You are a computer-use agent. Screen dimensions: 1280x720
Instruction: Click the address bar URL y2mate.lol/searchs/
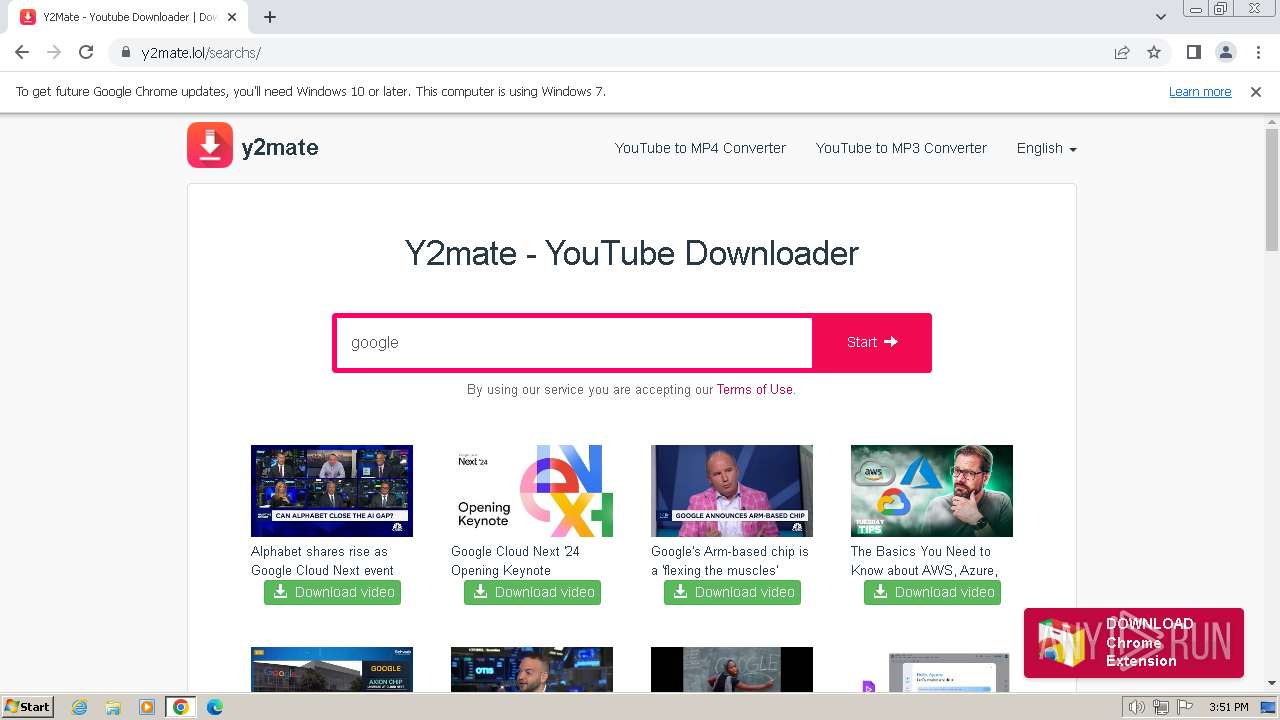point(201,53)
